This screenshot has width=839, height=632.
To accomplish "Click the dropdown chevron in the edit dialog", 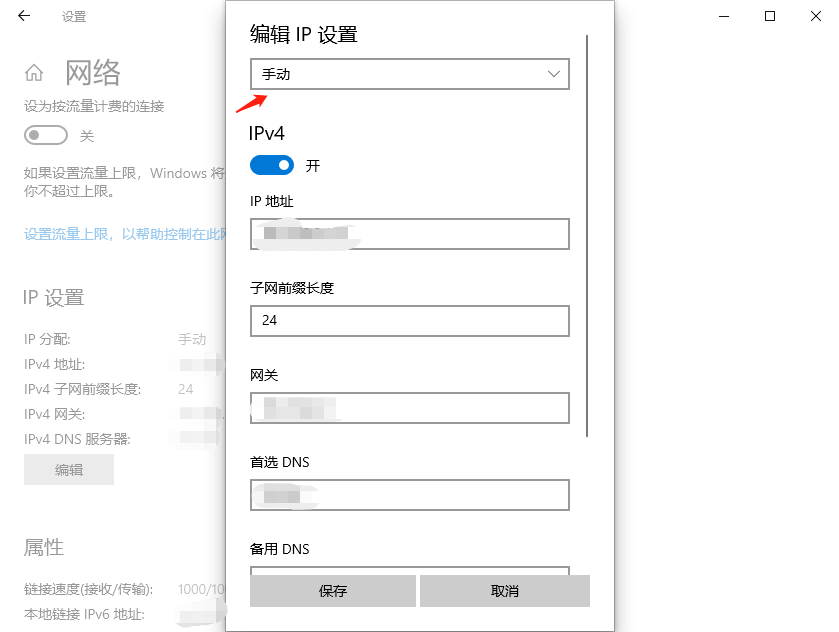I will 552,74.
